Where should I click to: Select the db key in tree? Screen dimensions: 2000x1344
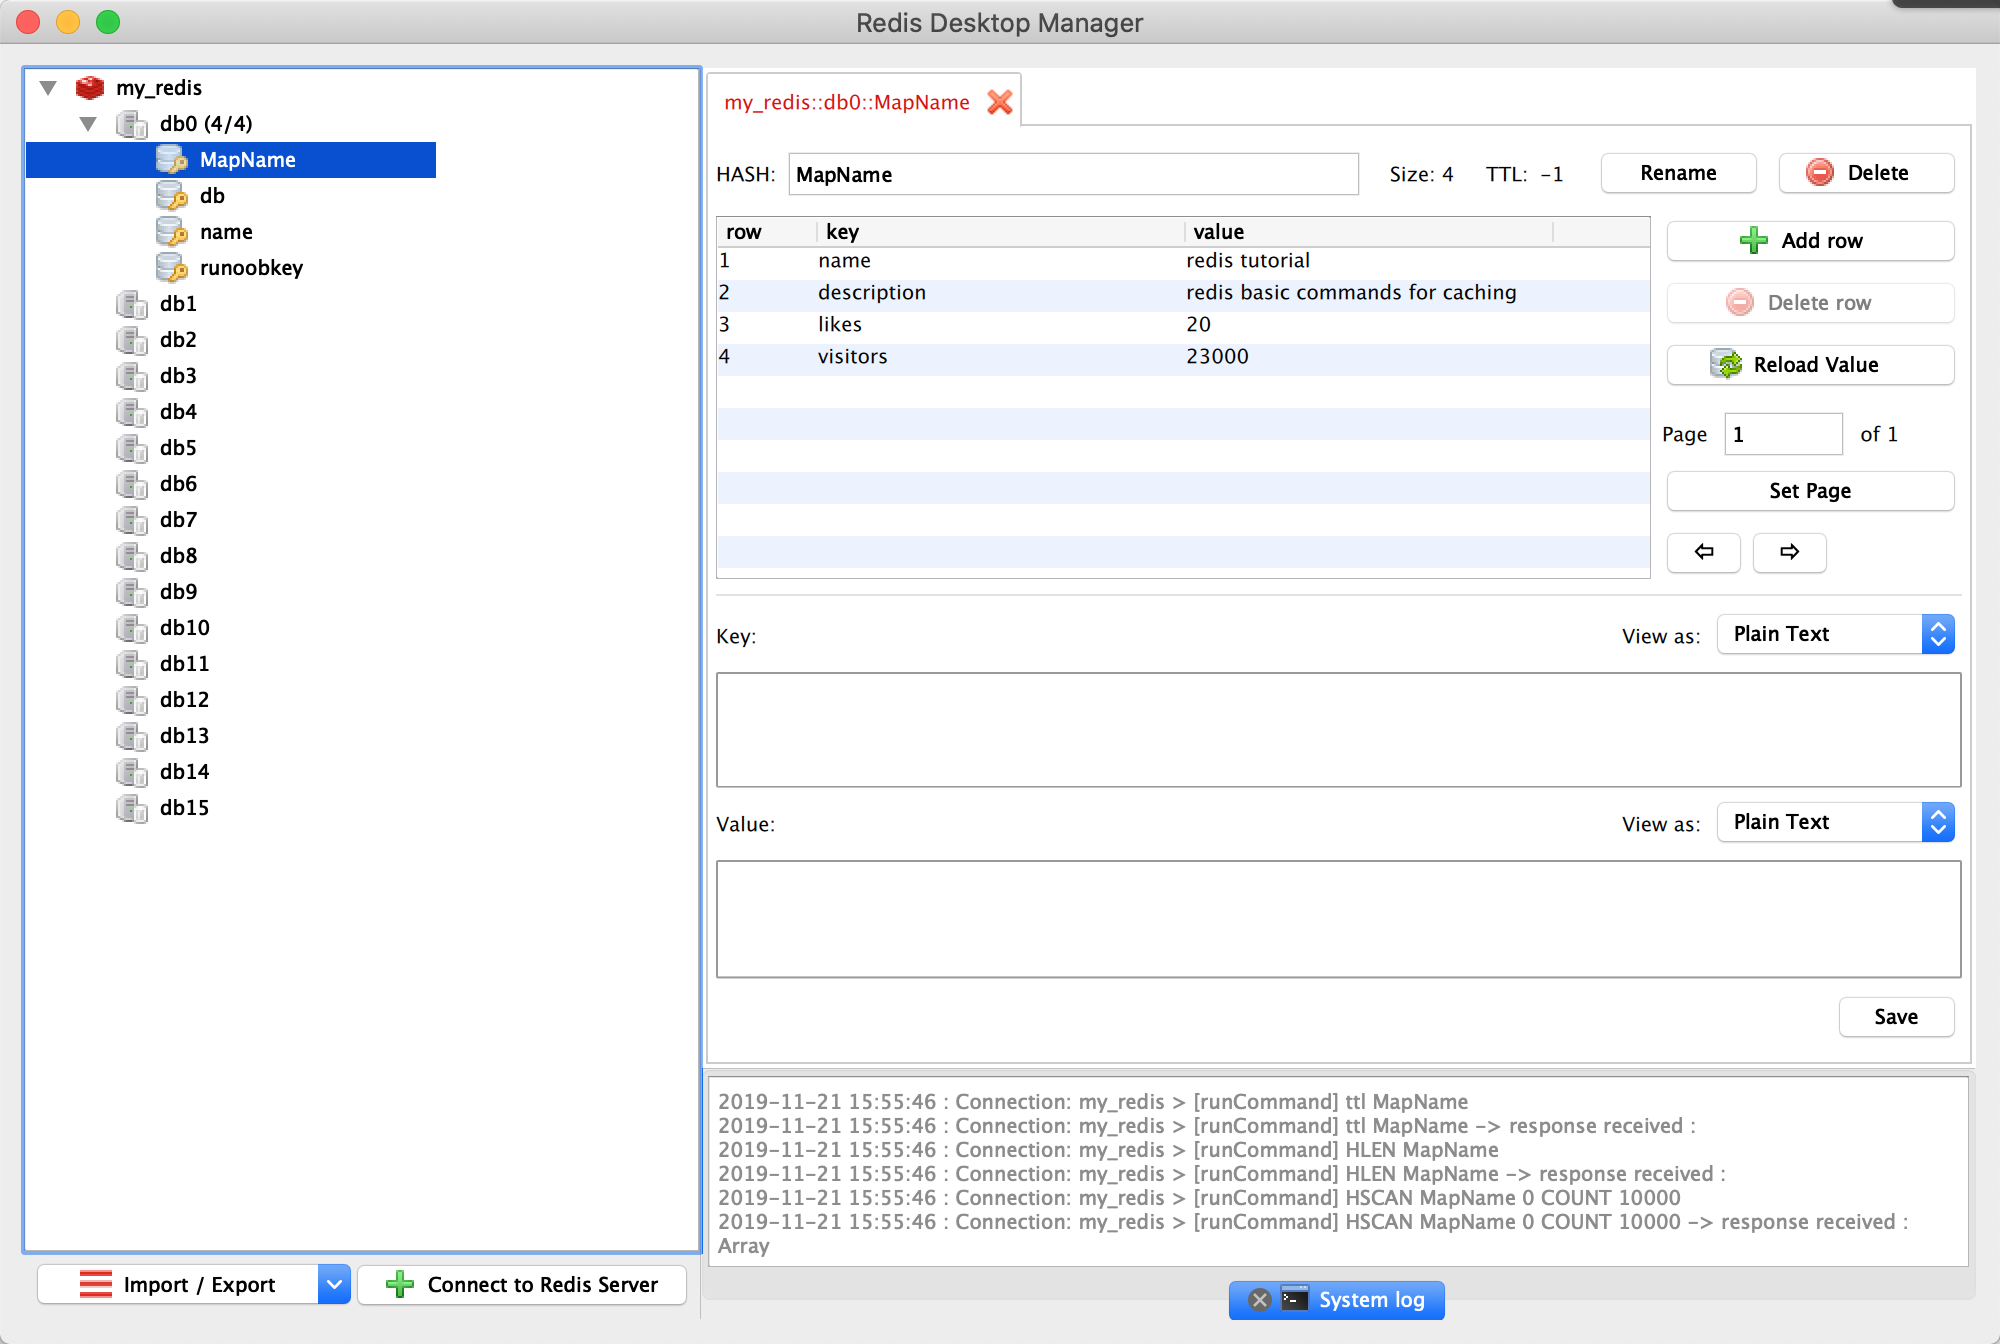pos(212,196)
